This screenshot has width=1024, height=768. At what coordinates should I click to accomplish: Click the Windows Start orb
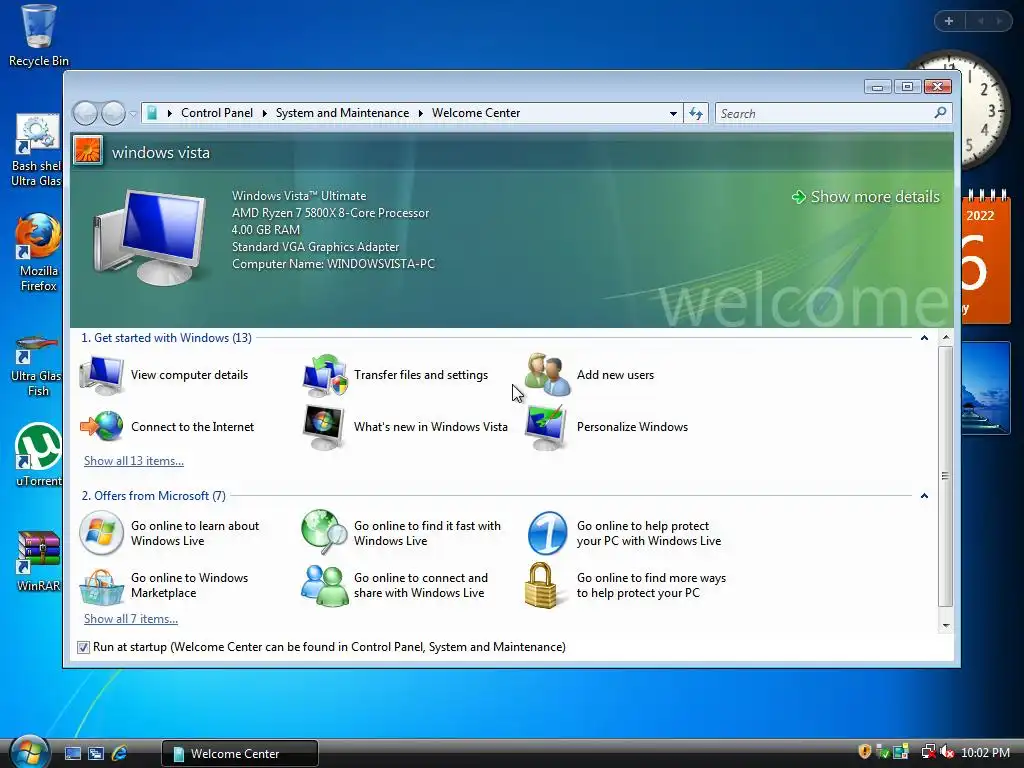[30, 751]
